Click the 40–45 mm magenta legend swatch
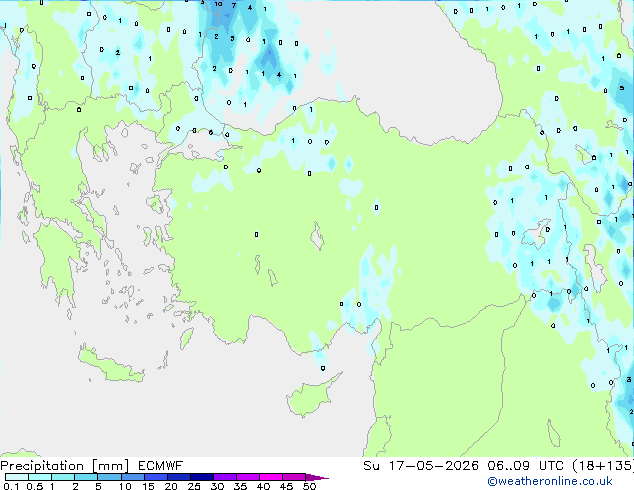The width and height of the screenshot is (634, 490). (271, 477)
